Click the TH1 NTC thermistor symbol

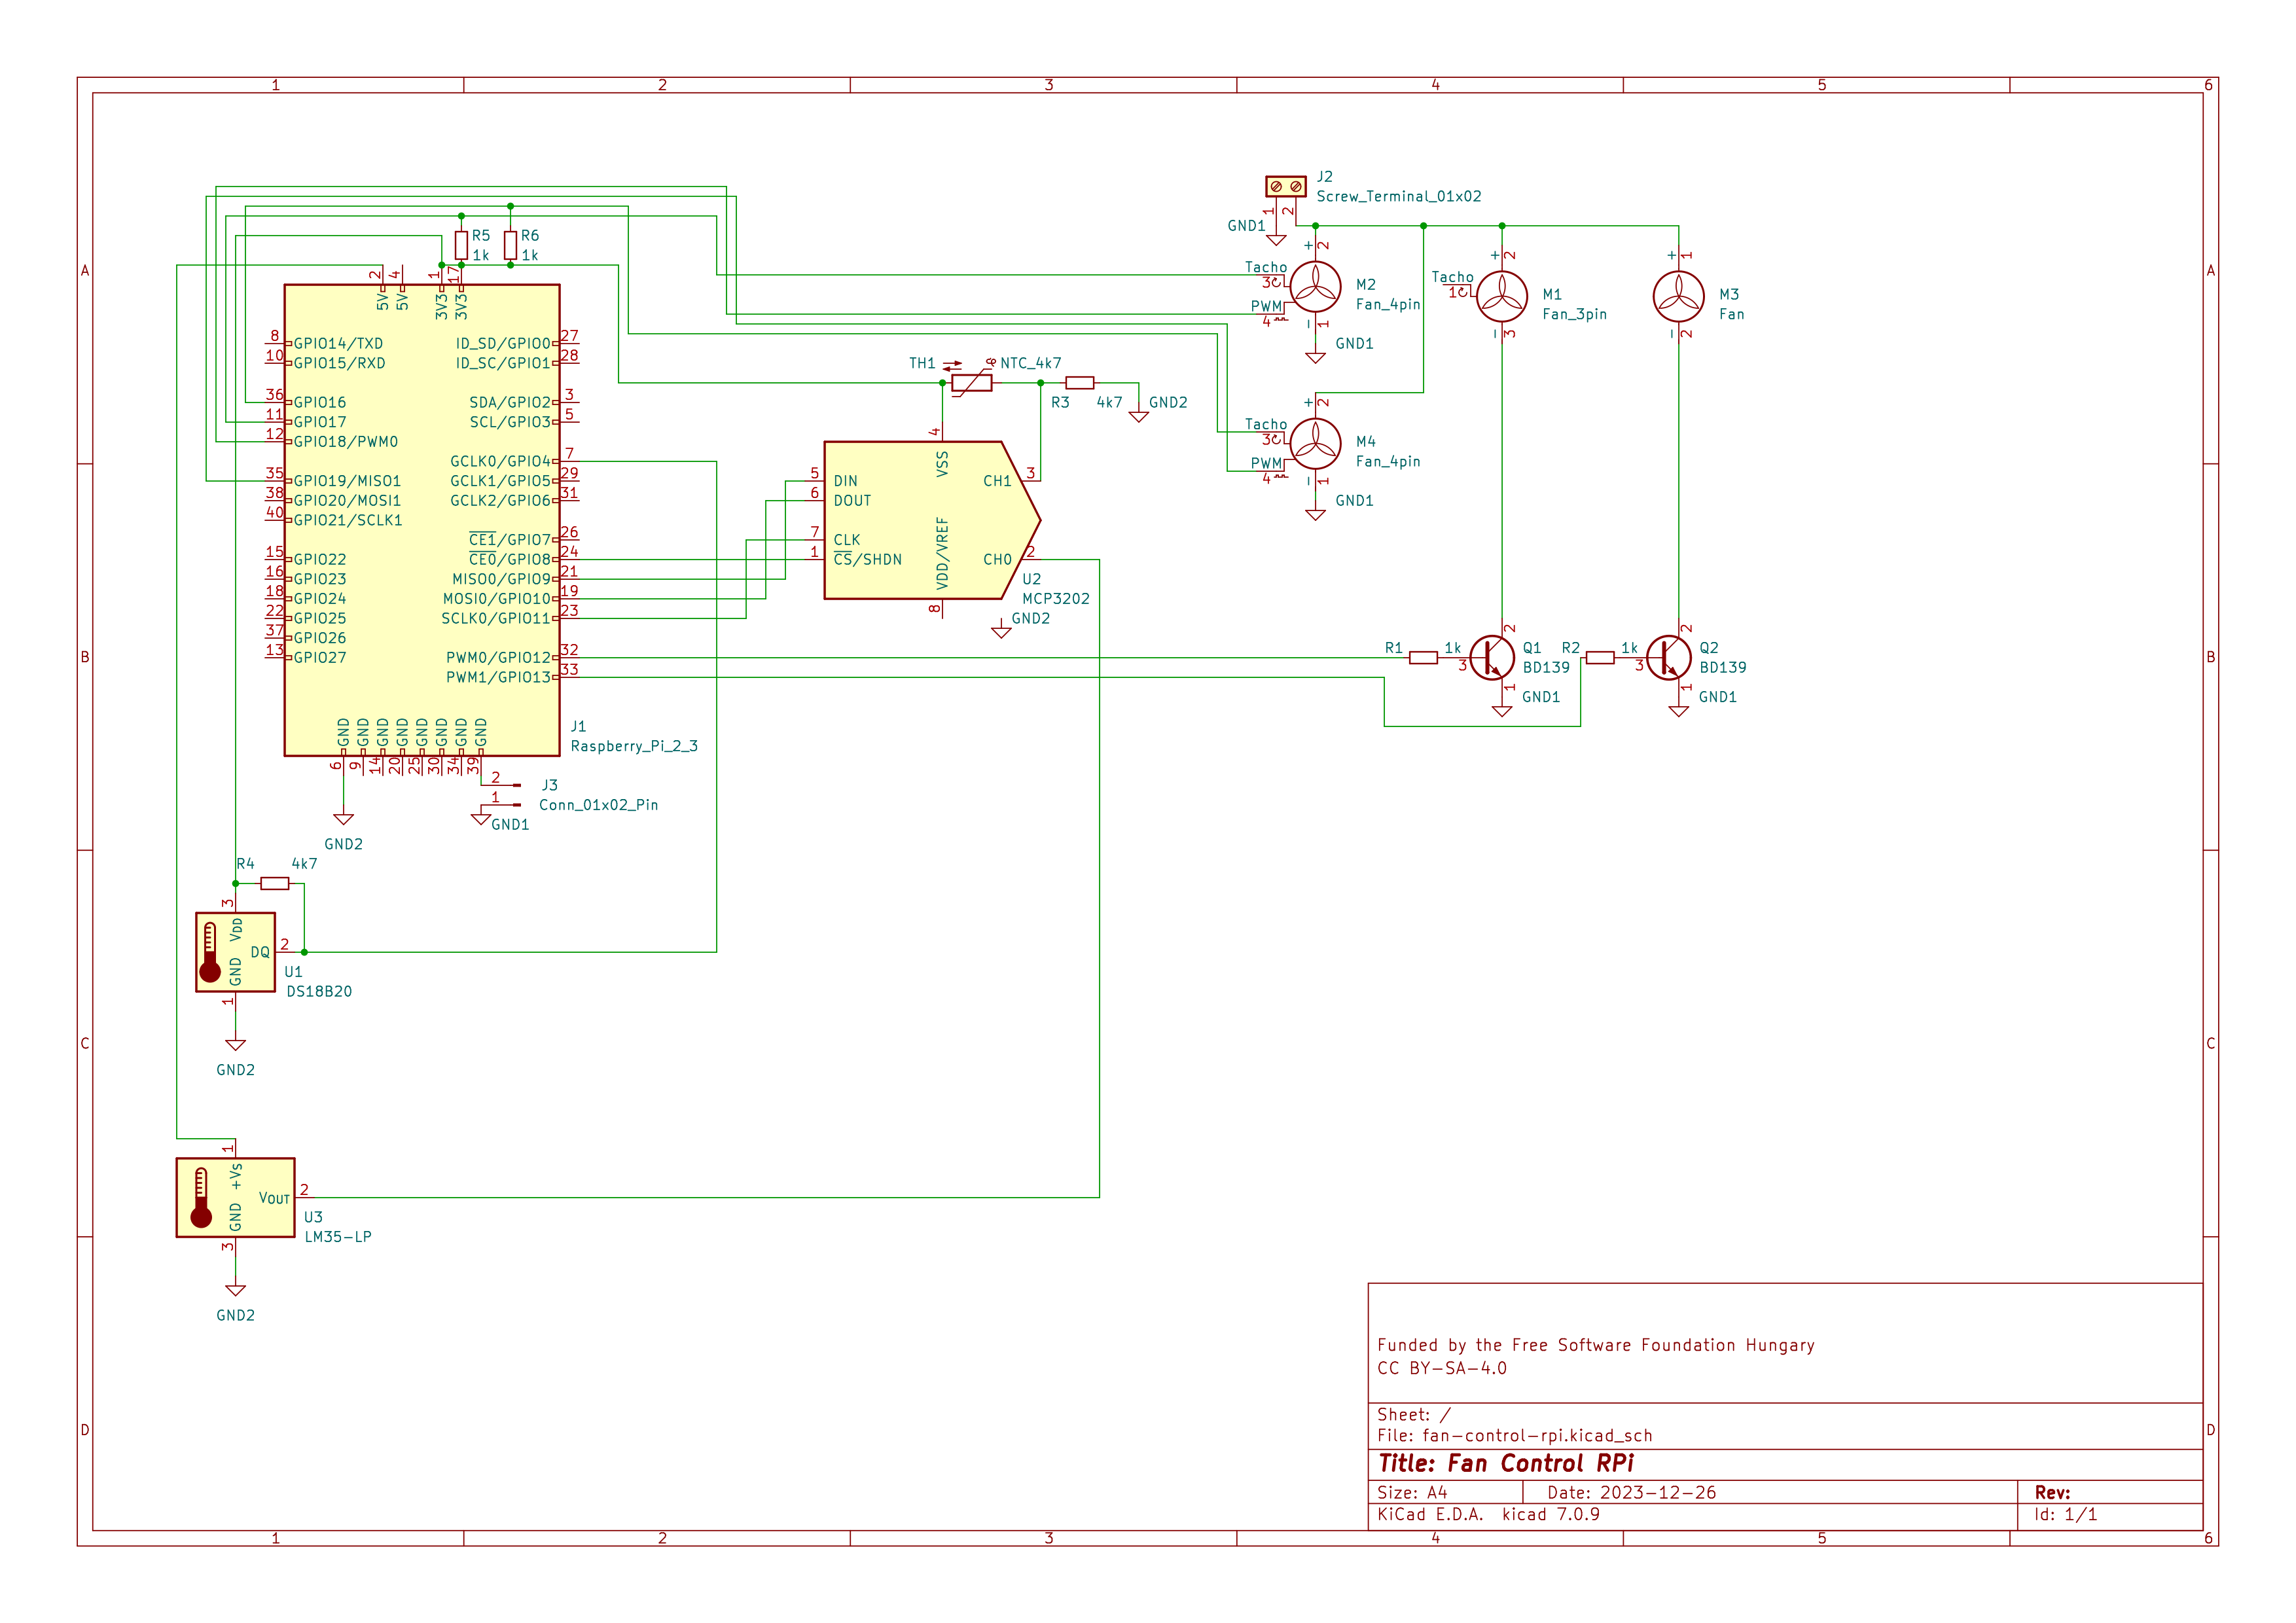971,383
